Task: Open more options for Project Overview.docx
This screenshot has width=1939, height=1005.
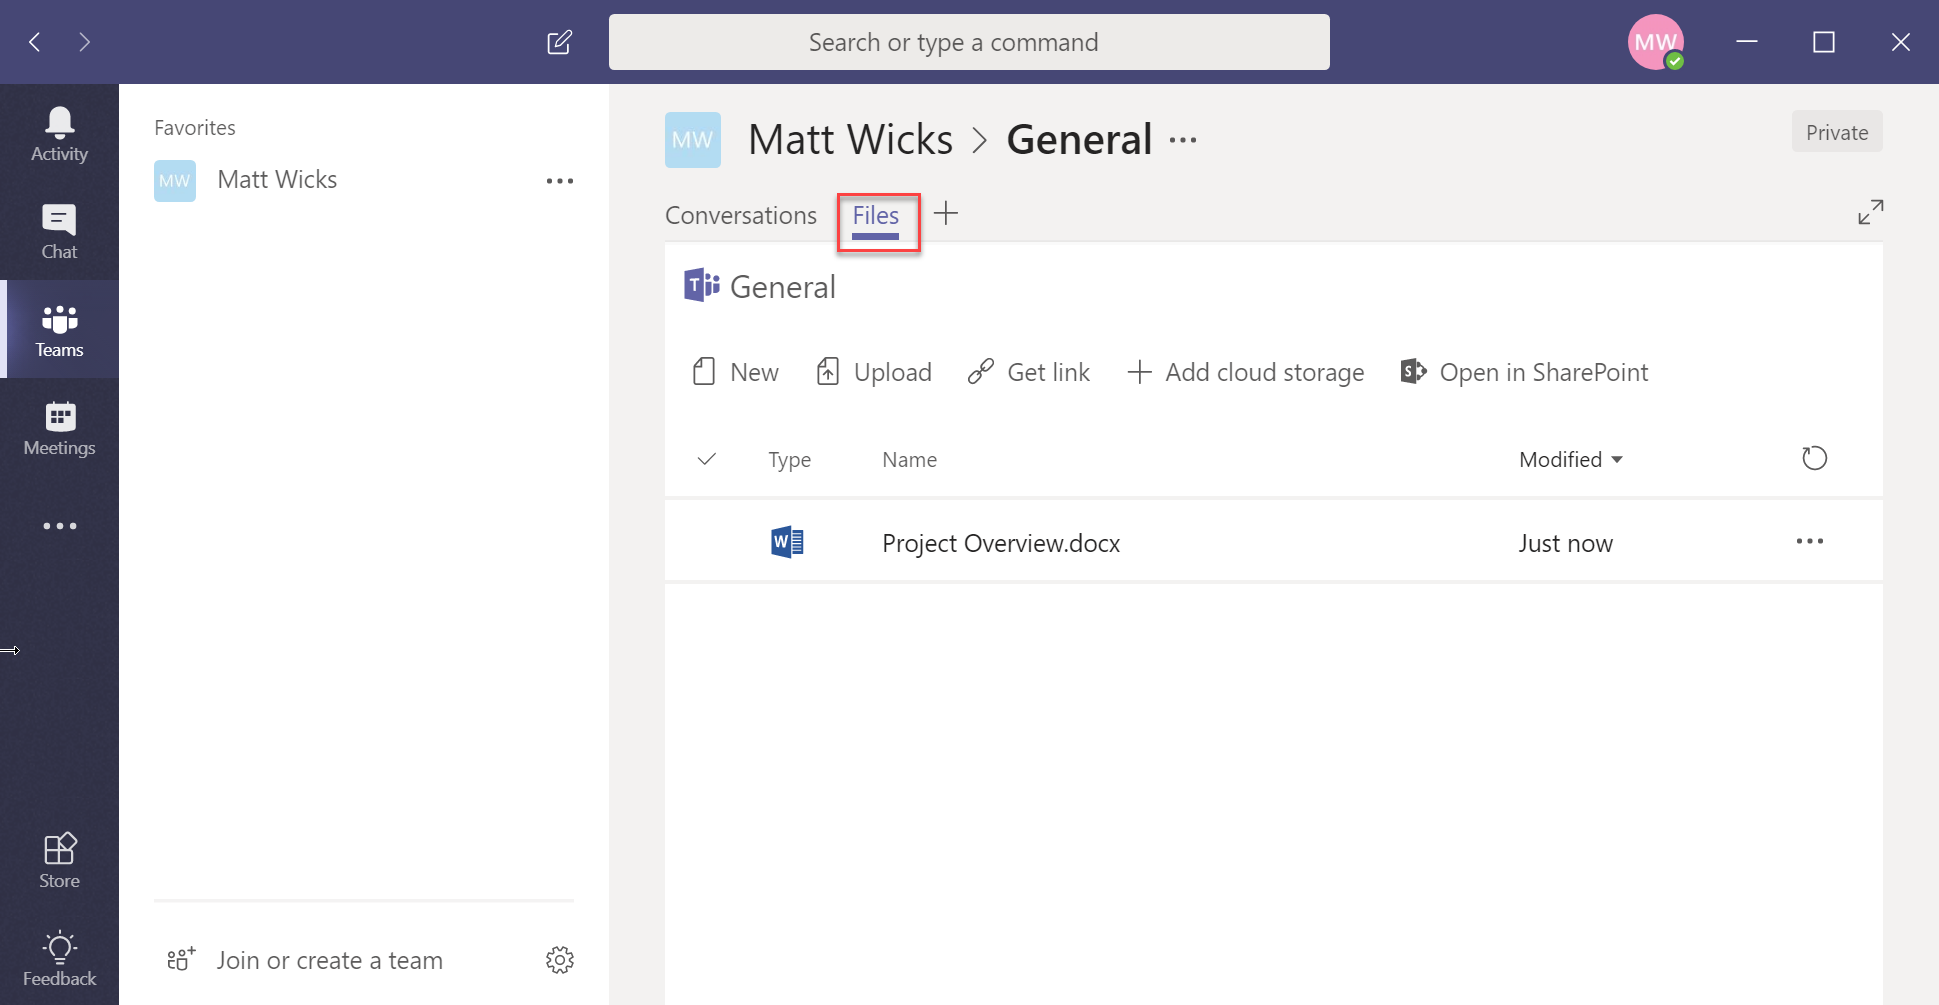Action: point(1809,542)
